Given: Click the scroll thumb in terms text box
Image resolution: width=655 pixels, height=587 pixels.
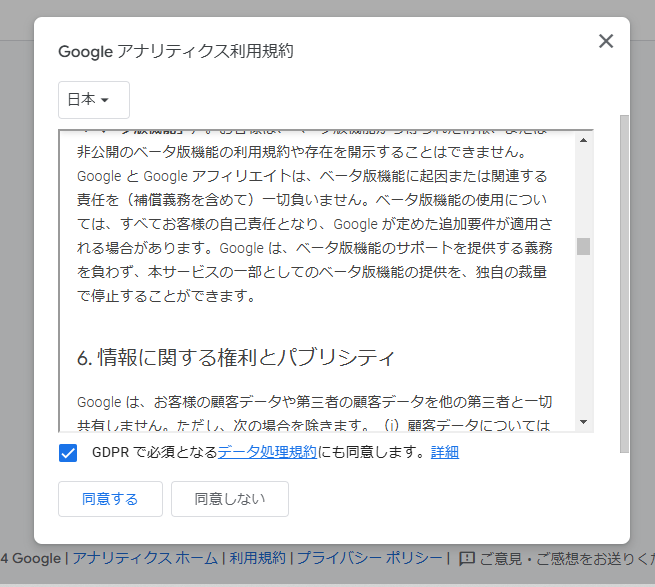Looking at the screenshot, I should (583, 246).
